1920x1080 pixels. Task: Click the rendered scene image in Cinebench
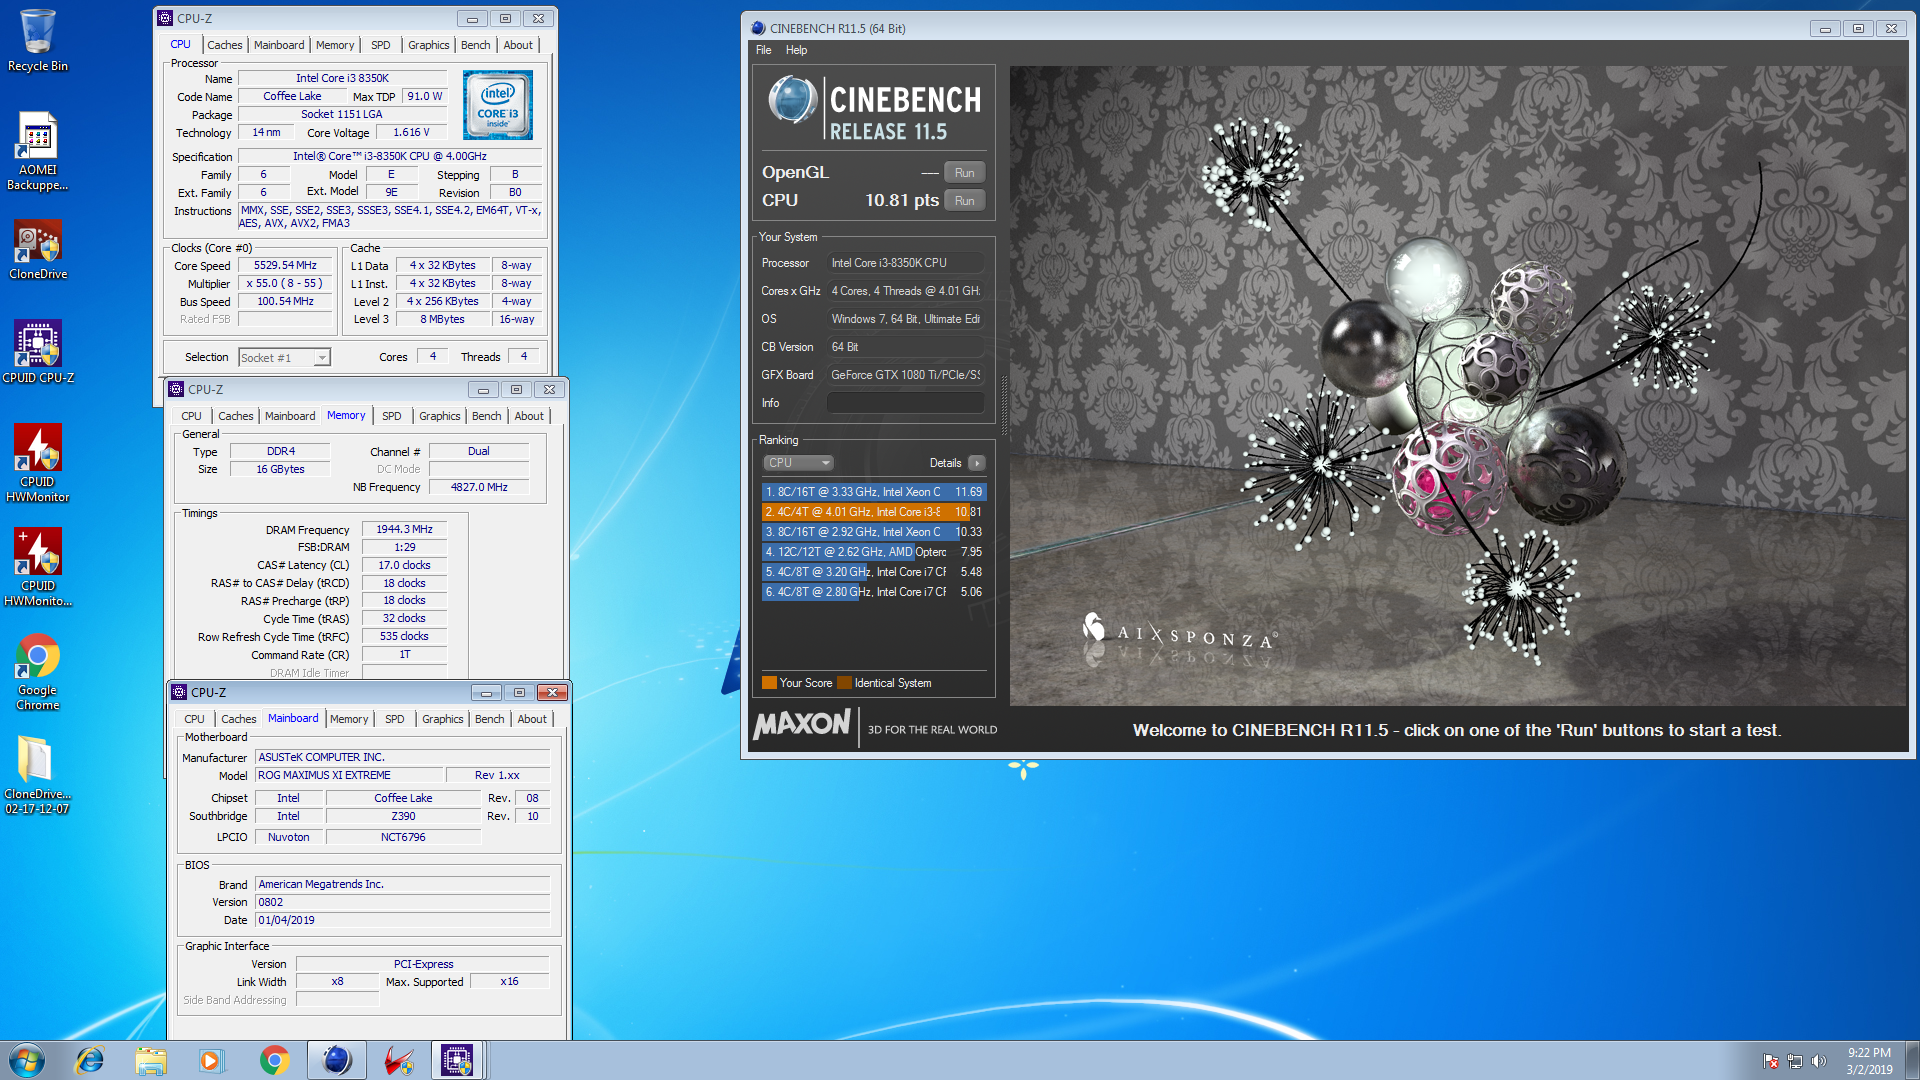tap(1458, 386)
